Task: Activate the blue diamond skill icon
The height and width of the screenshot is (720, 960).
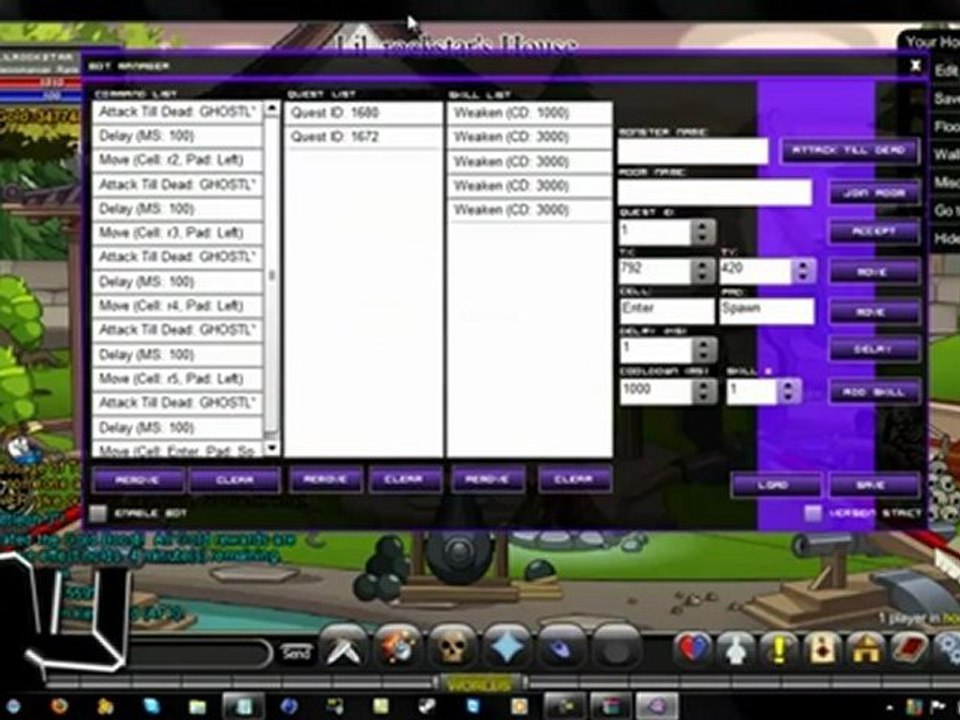Action: coord(508,649)
